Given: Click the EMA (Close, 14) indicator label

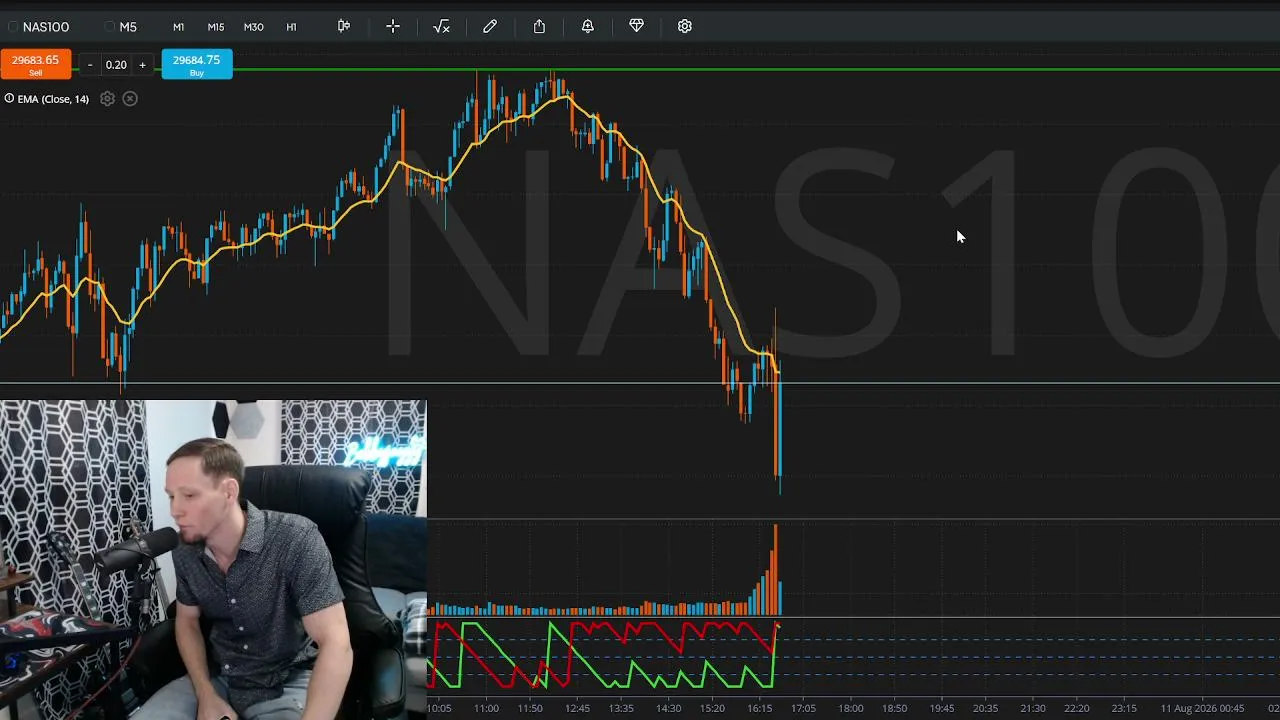Looking at the screenshot, I should pyautogui.click(x=53, y=99).
